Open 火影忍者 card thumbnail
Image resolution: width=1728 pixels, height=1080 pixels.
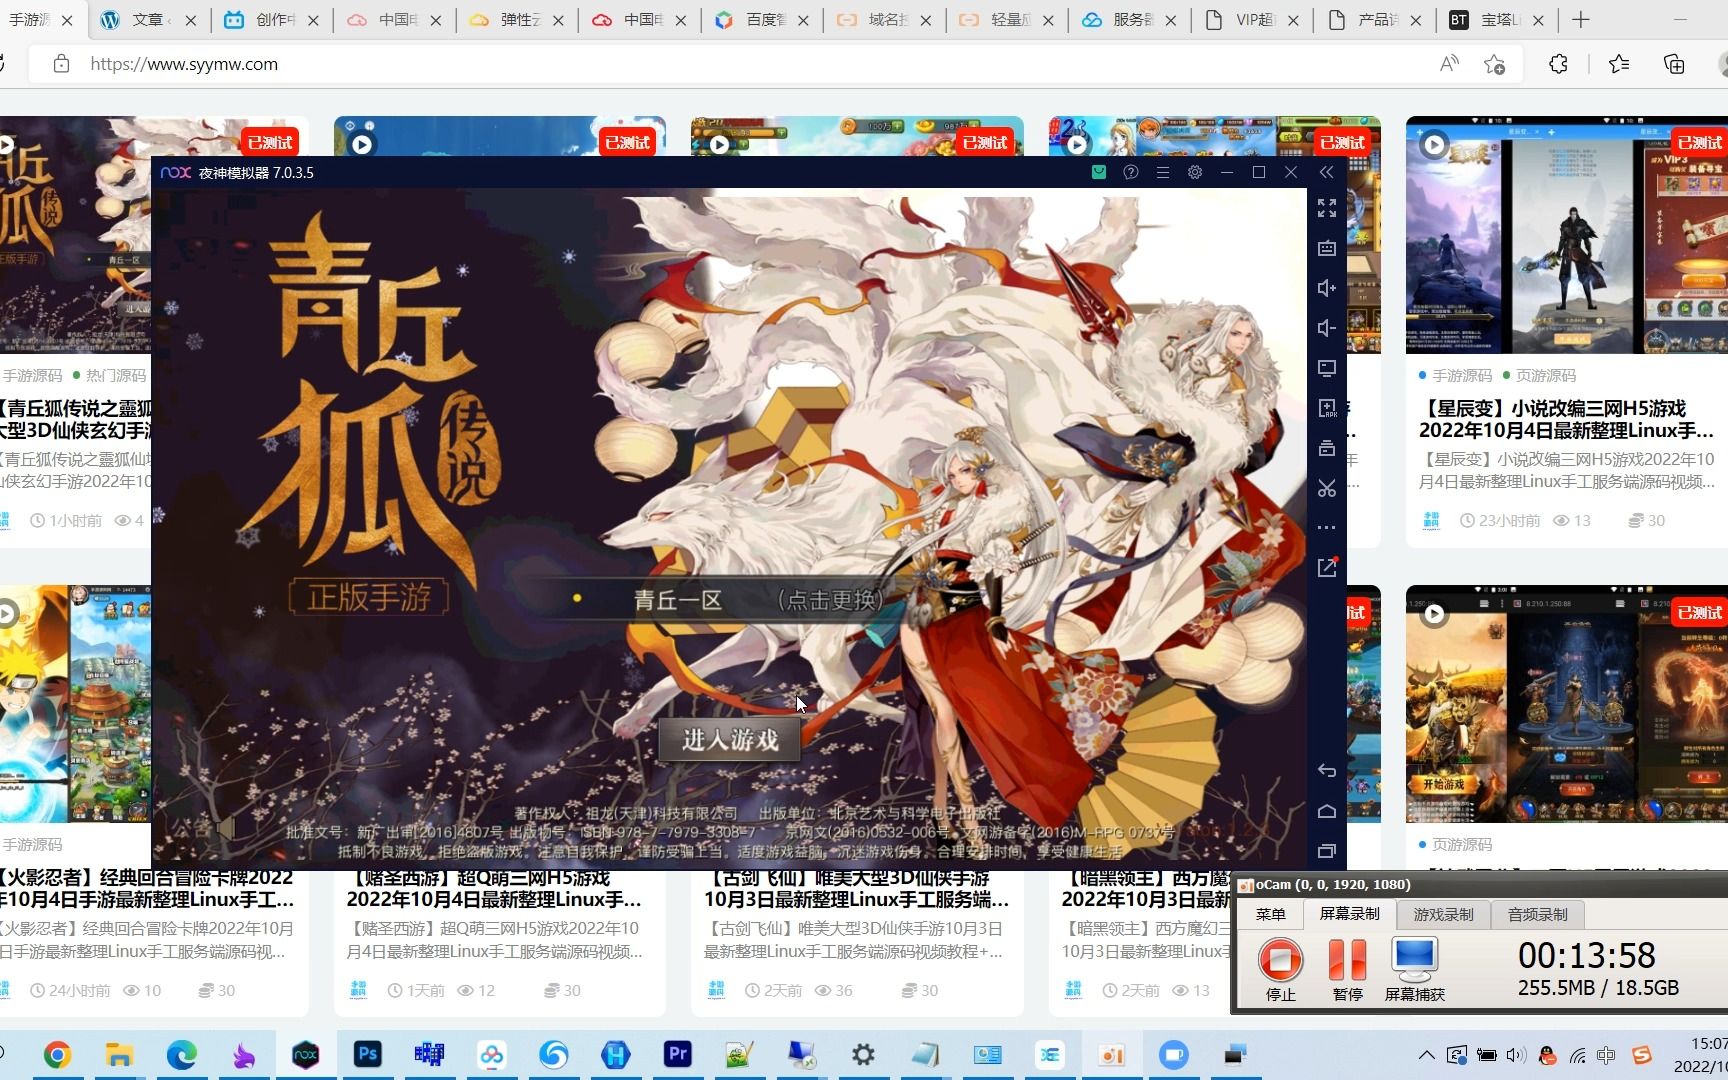tap(75, 704)
